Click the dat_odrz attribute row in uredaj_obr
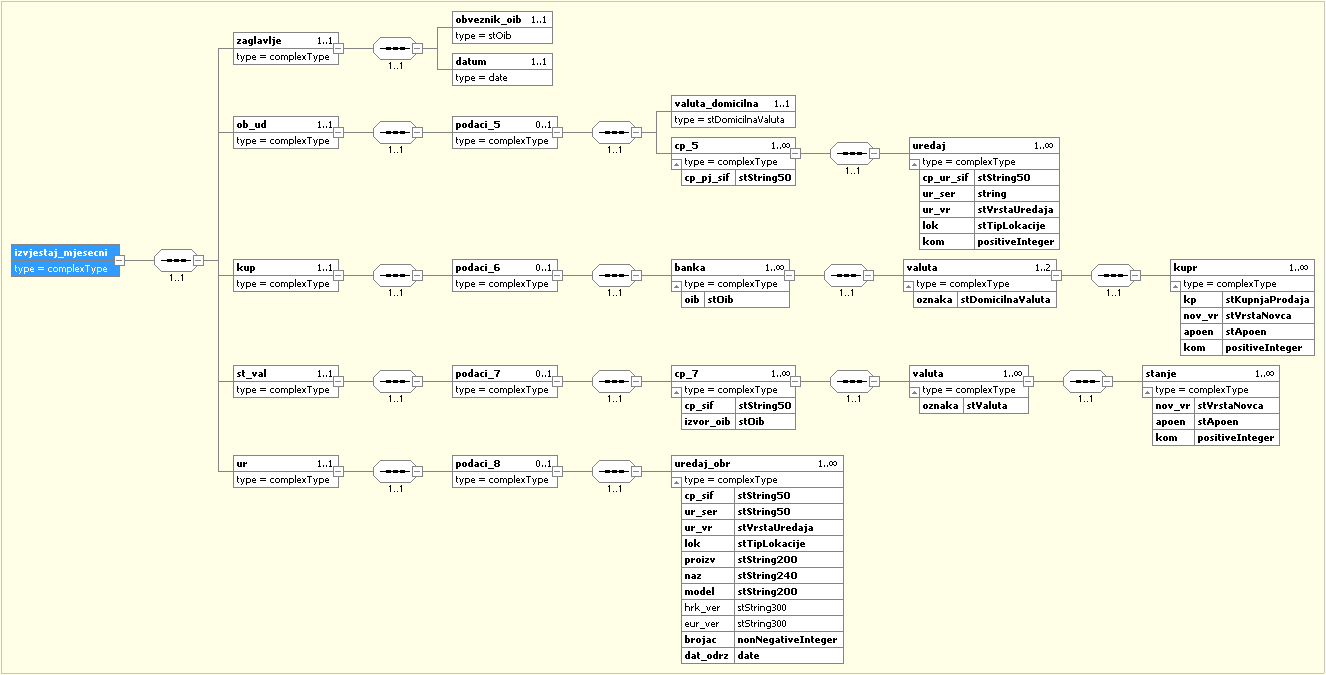The height and width of the screenshot is (675, 1326). coord(761,656)
